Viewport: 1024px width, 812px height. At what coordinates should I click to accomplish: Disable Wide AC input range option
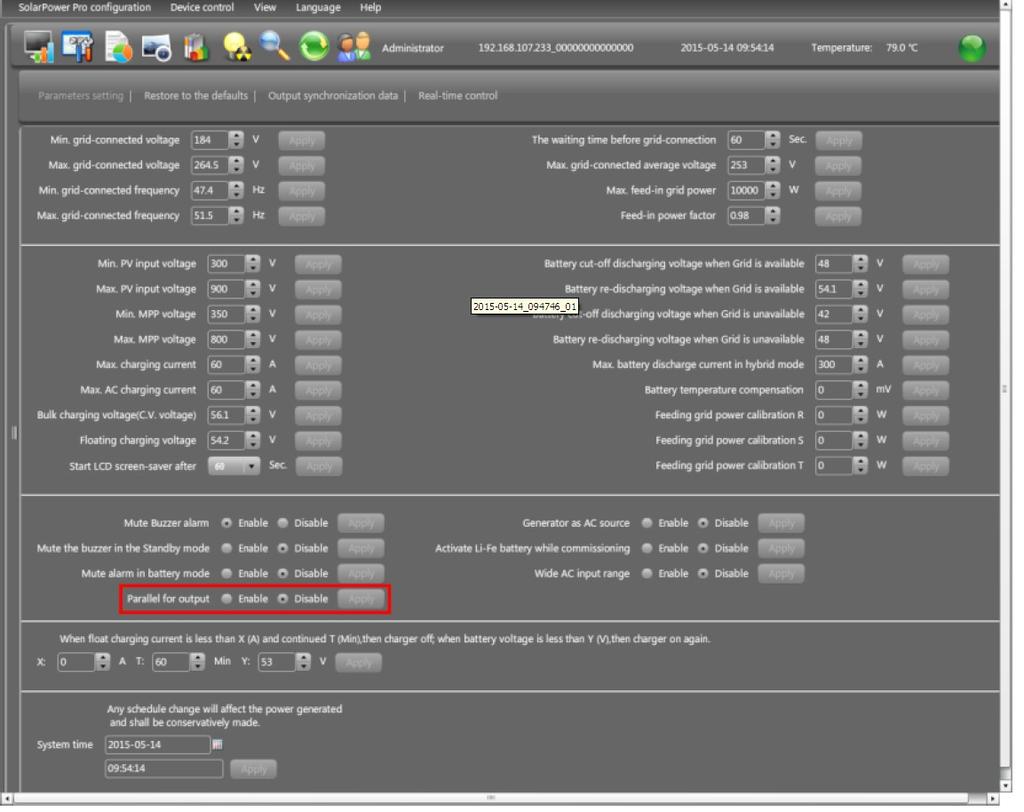pyautogui.click(x=703, y=573)
